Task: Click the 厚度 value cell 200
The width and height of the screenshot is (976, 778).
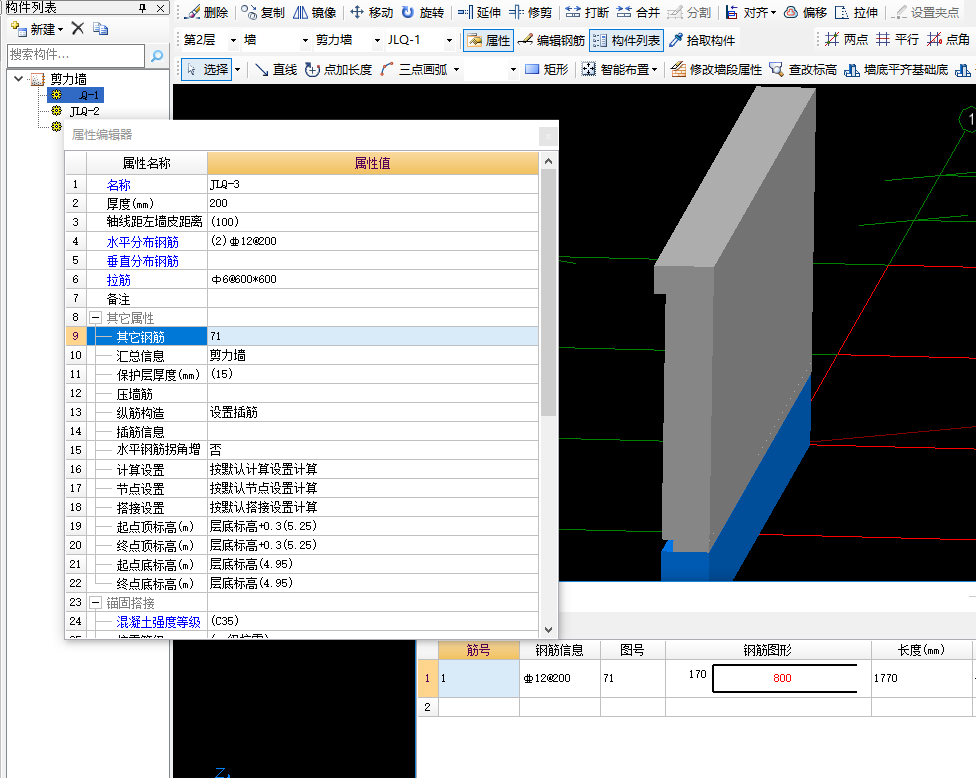Action: click(373, 204)
